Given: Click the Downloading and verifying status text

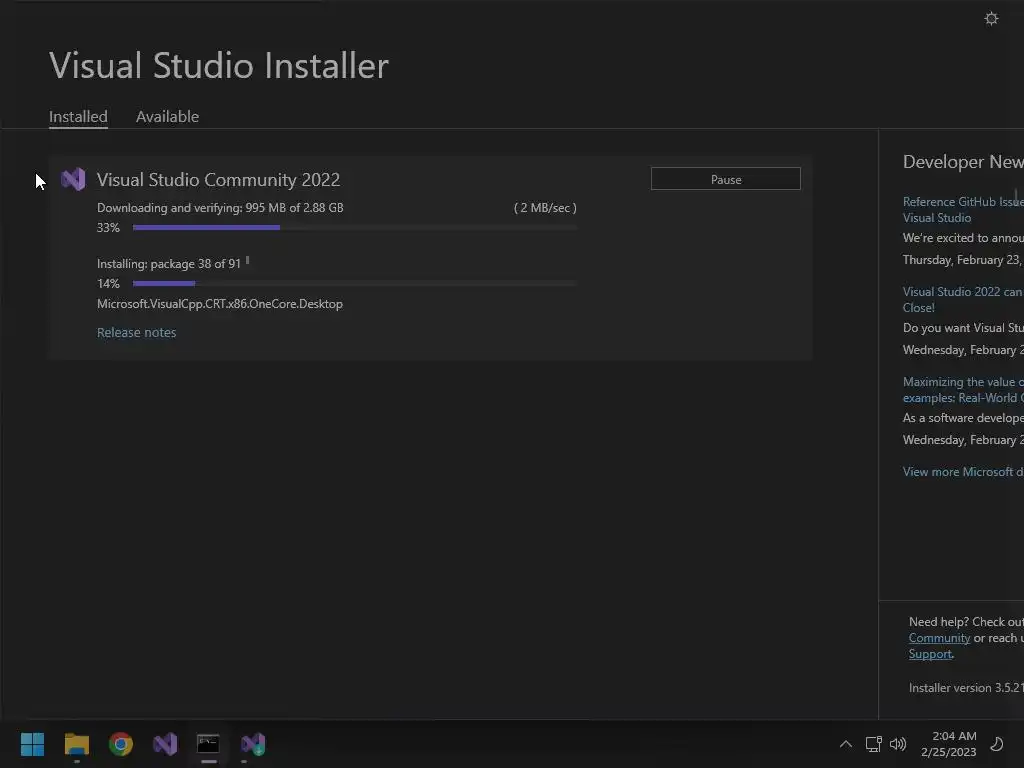Looking at the screenshot, I should coord(220,208).
